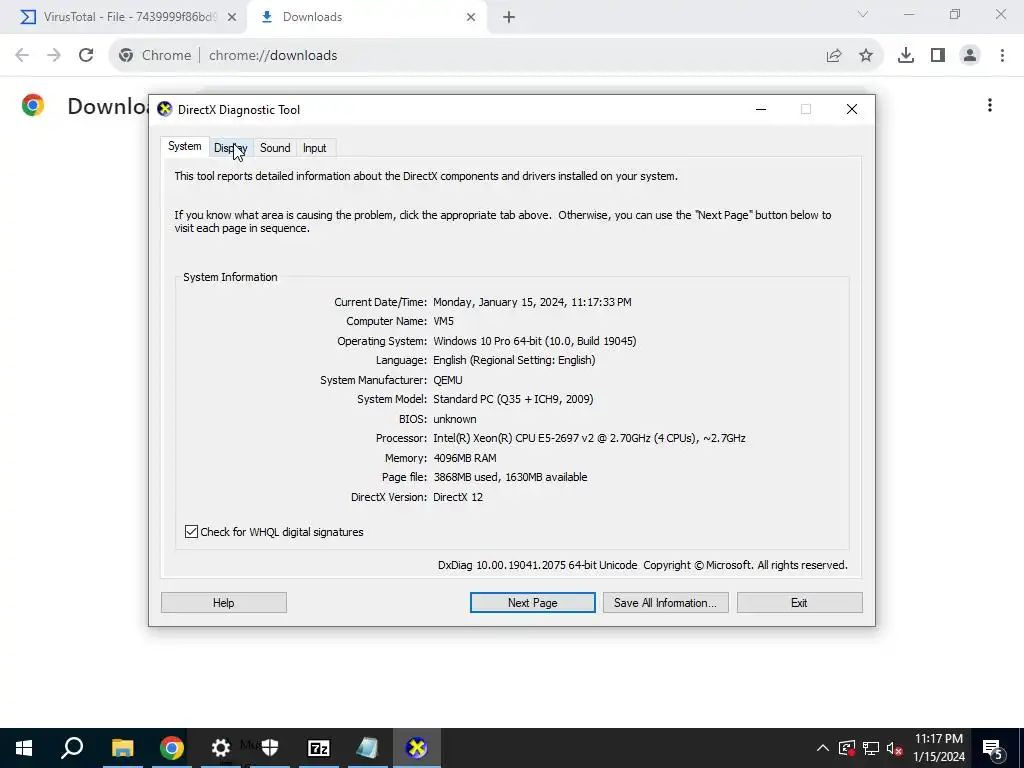
Task: Click the muted volume tray icon
Action: pos(895,748)
